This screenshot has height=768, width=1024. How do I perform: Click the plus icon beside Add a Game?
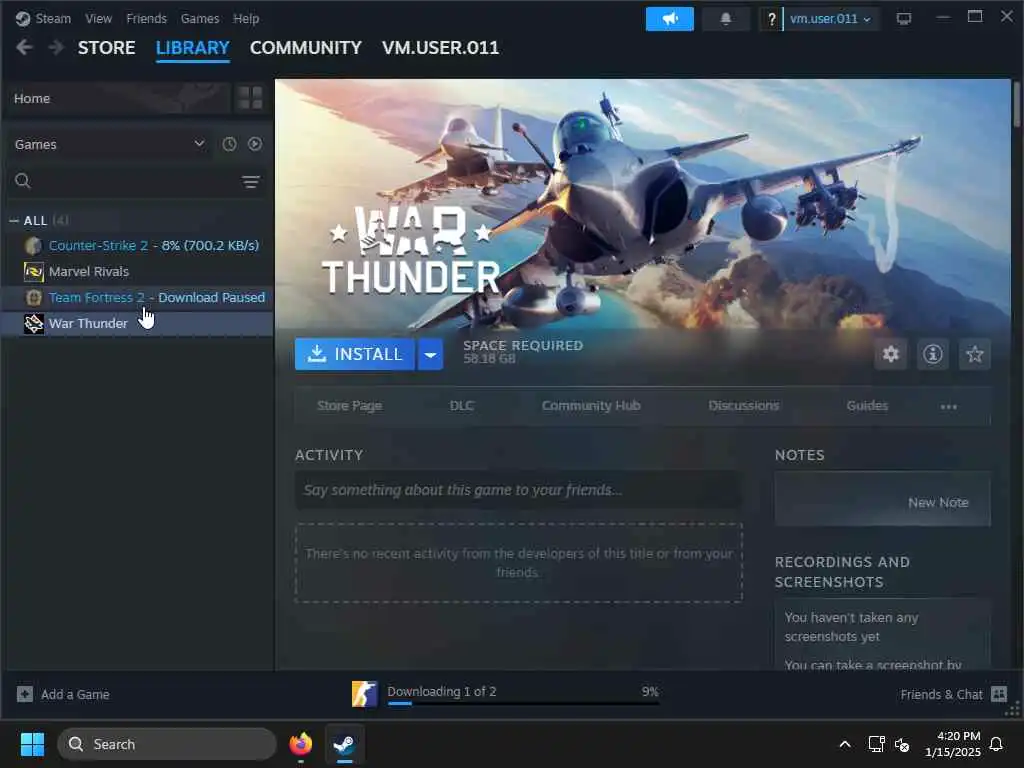pyautogui.click(x=25, y=694)
